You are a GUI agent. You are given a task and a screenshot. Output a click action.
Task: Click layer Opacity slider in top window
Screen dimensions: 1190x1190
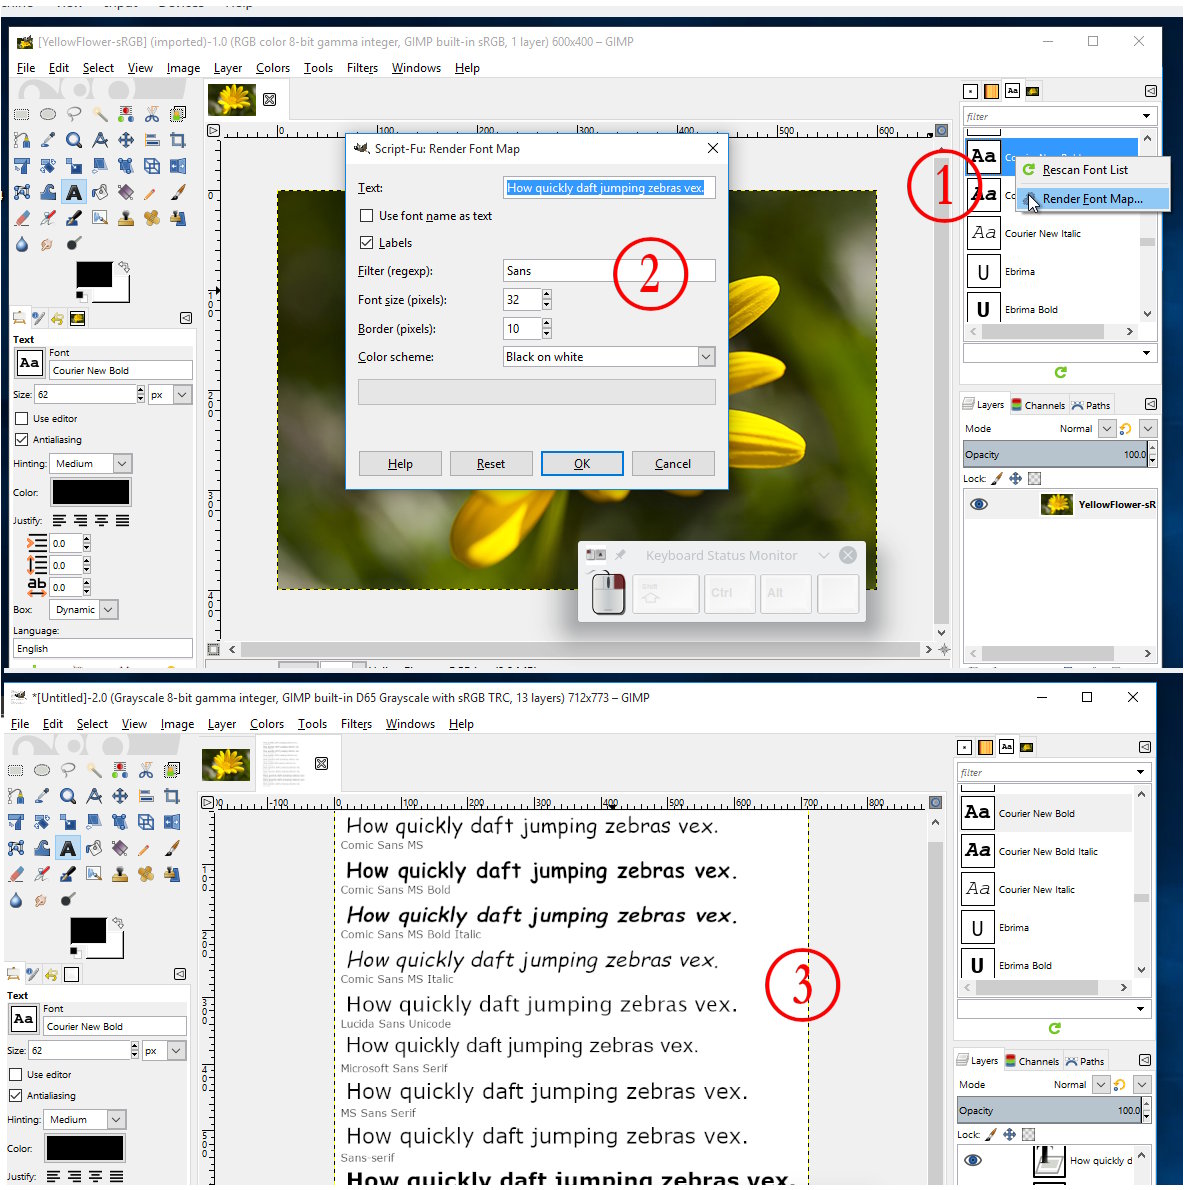click(x=1055, y=455)
